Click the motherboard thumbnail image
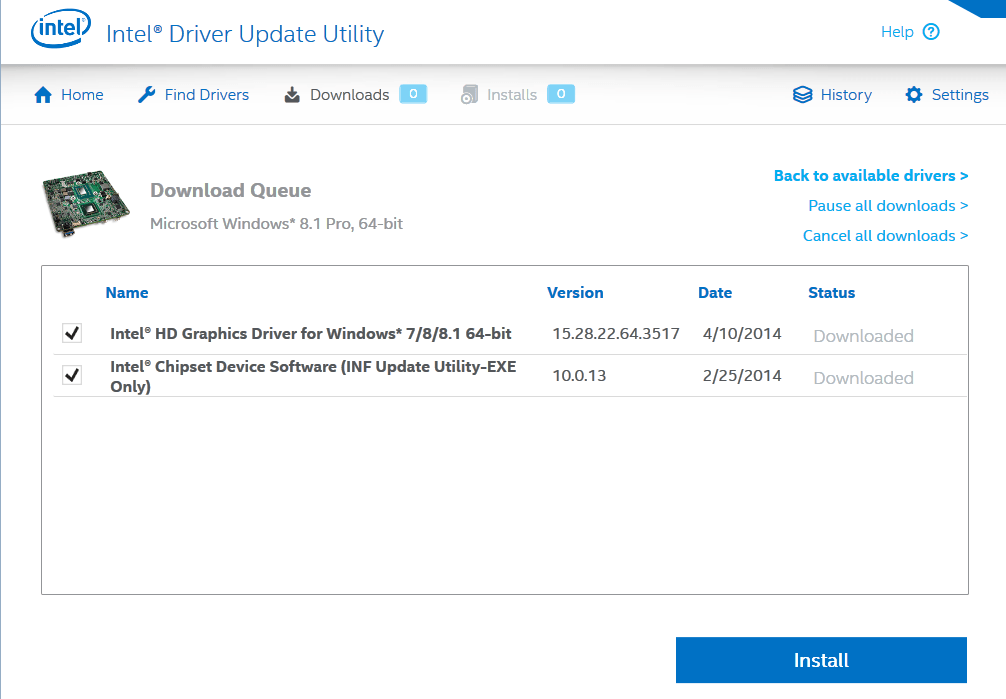 pos(87,205)
